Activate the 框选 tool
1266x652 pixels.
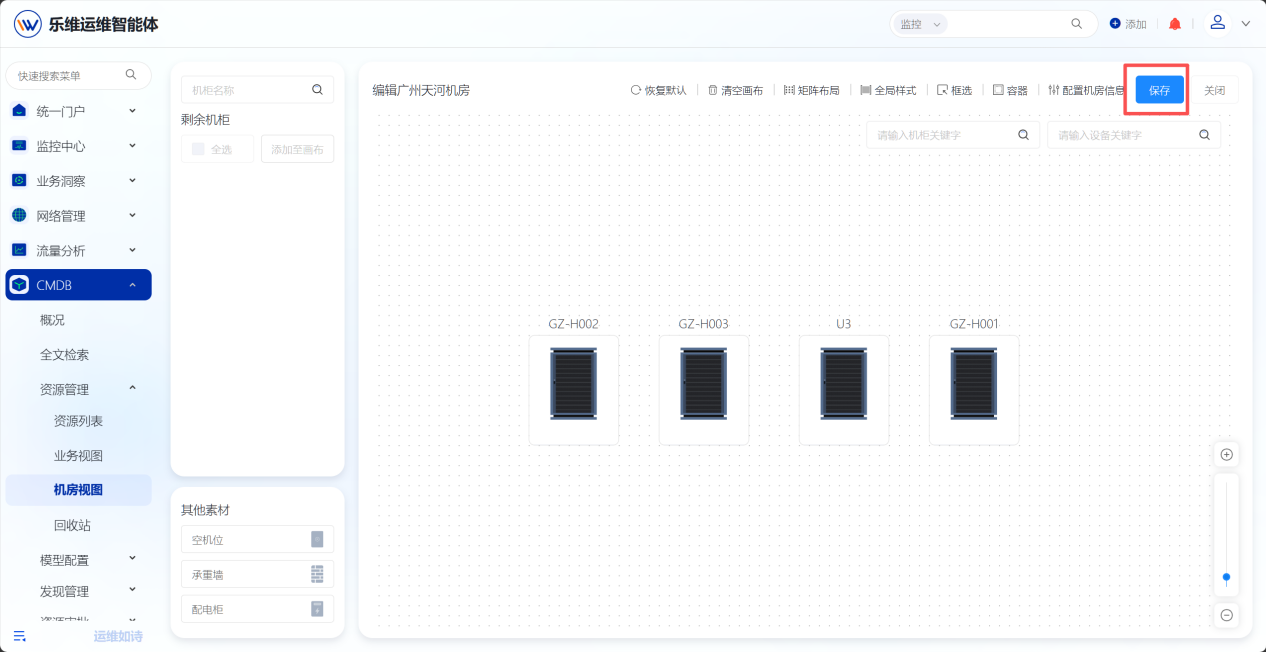click(954, 90)
